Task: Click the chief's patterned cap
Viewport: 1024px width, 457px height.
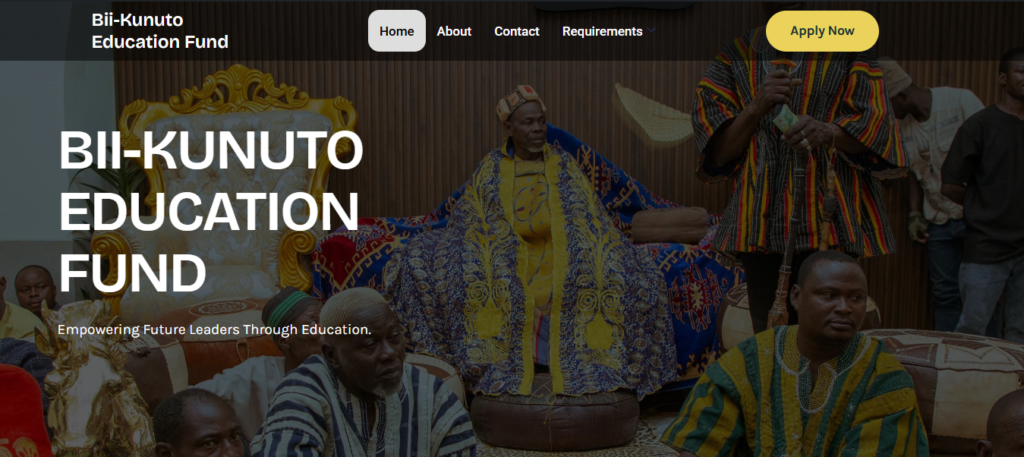Action: pos(520,101)
